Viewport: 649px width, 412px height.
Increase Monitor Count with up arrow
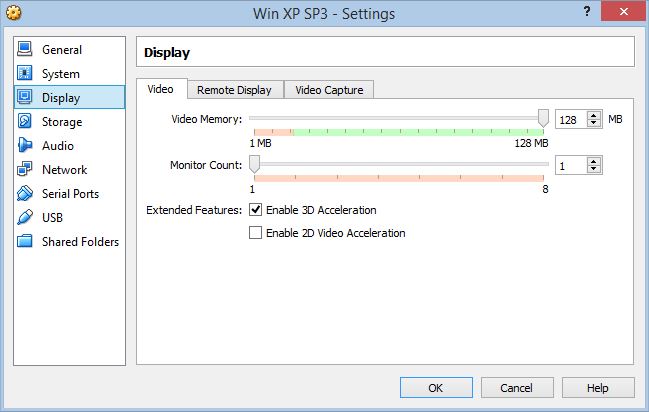click(x=594, y=161)
